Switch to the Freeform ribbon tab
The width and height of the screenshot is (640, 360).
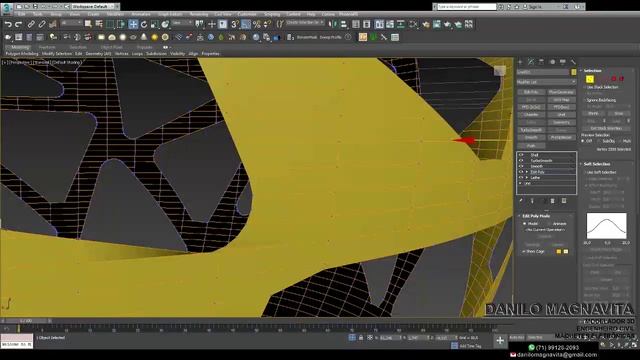(x=47, y=48)
